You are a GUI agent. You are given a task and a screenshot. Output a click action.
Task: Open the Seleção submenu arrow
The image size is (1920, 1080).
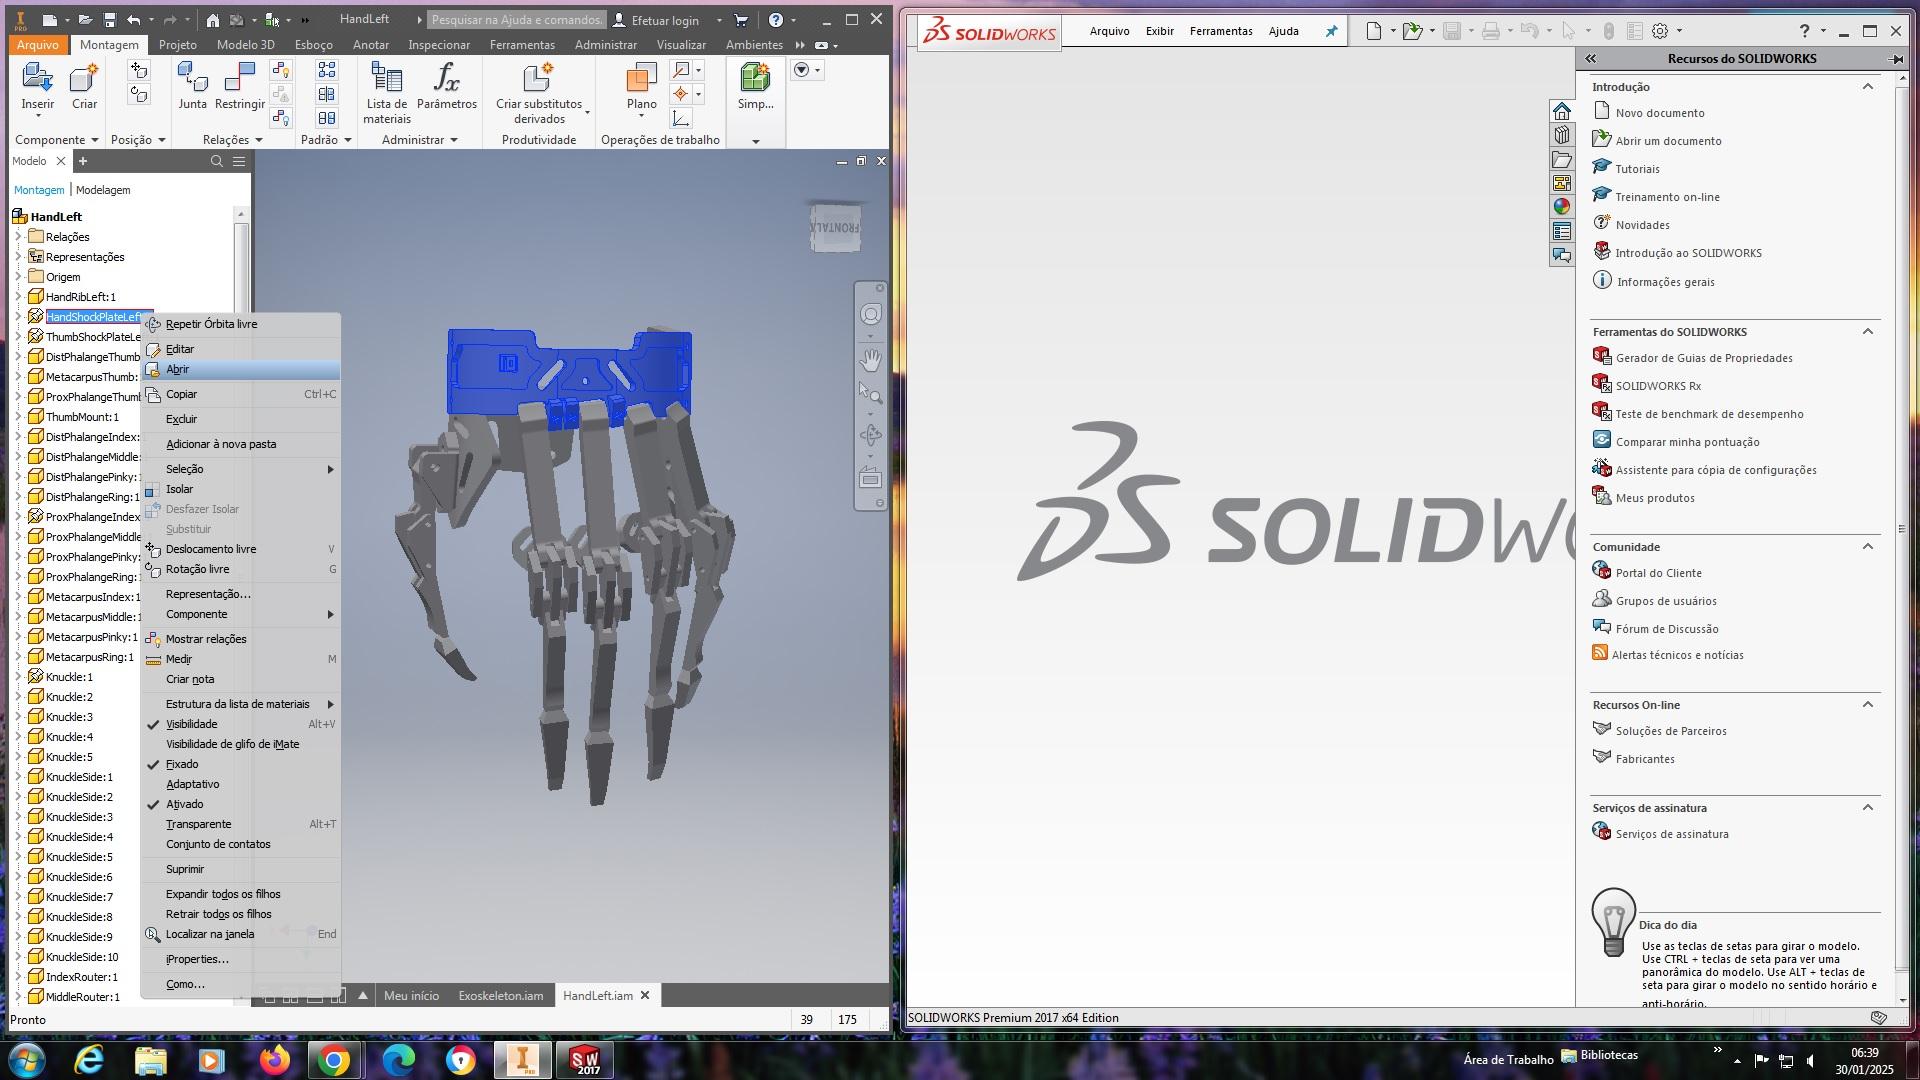pyautogui.click(x=330, y=469)
